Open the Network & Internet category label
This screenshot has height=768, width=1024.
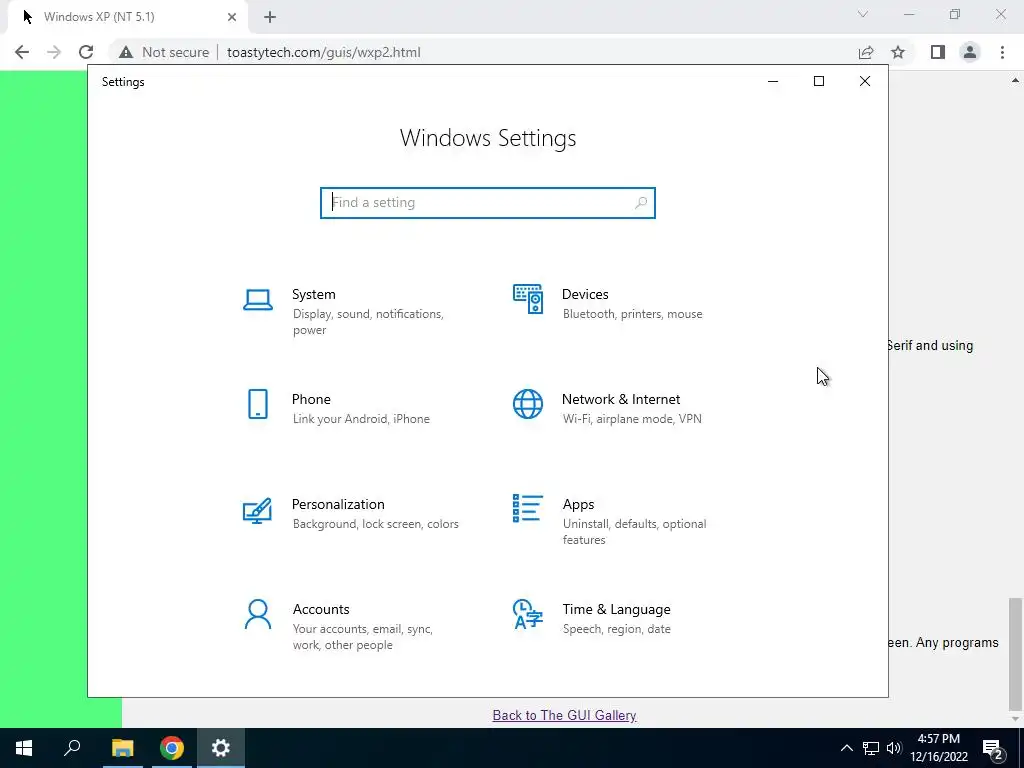tap(621, 400)
